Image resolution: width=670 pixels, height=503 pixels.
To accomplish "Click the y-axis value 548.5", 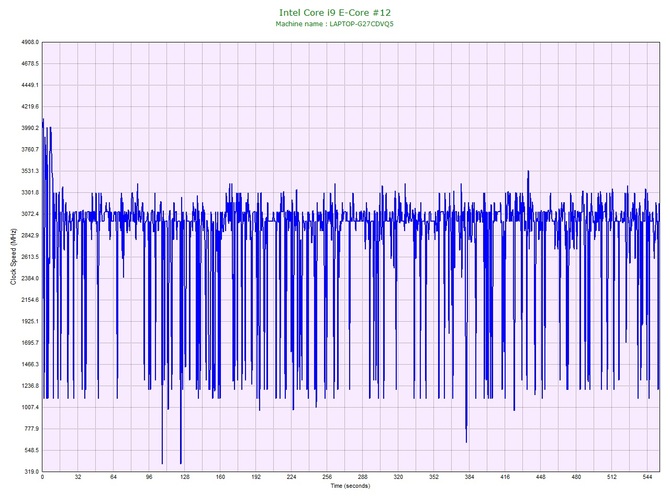I will point(31,450).
